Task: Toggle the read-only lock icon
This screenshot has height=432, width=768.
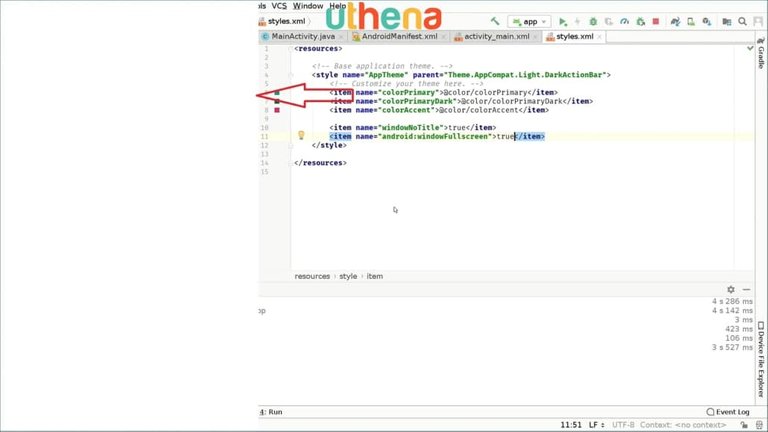Action: click(x=744, y=425)
